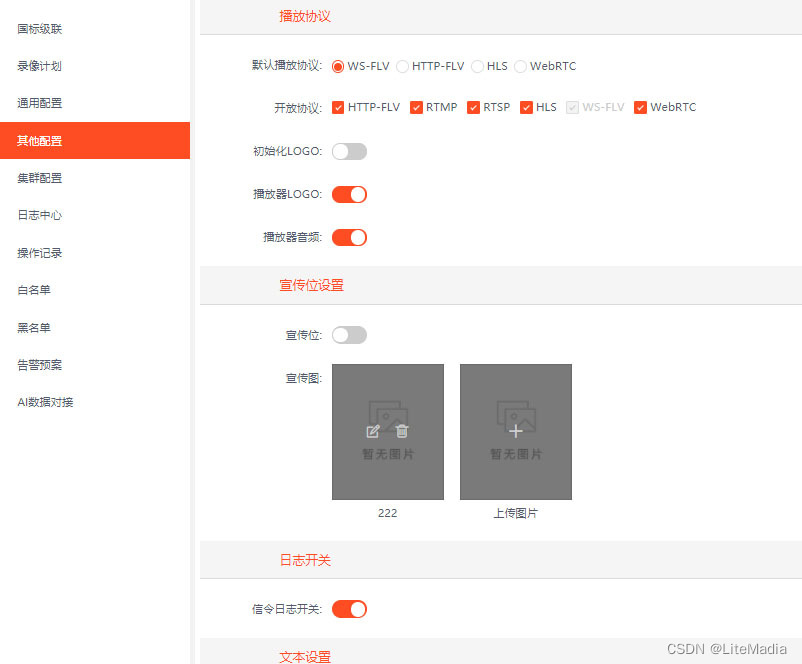
Task: Click the 222 promo image thumbnail
Action: pos(388,432)
